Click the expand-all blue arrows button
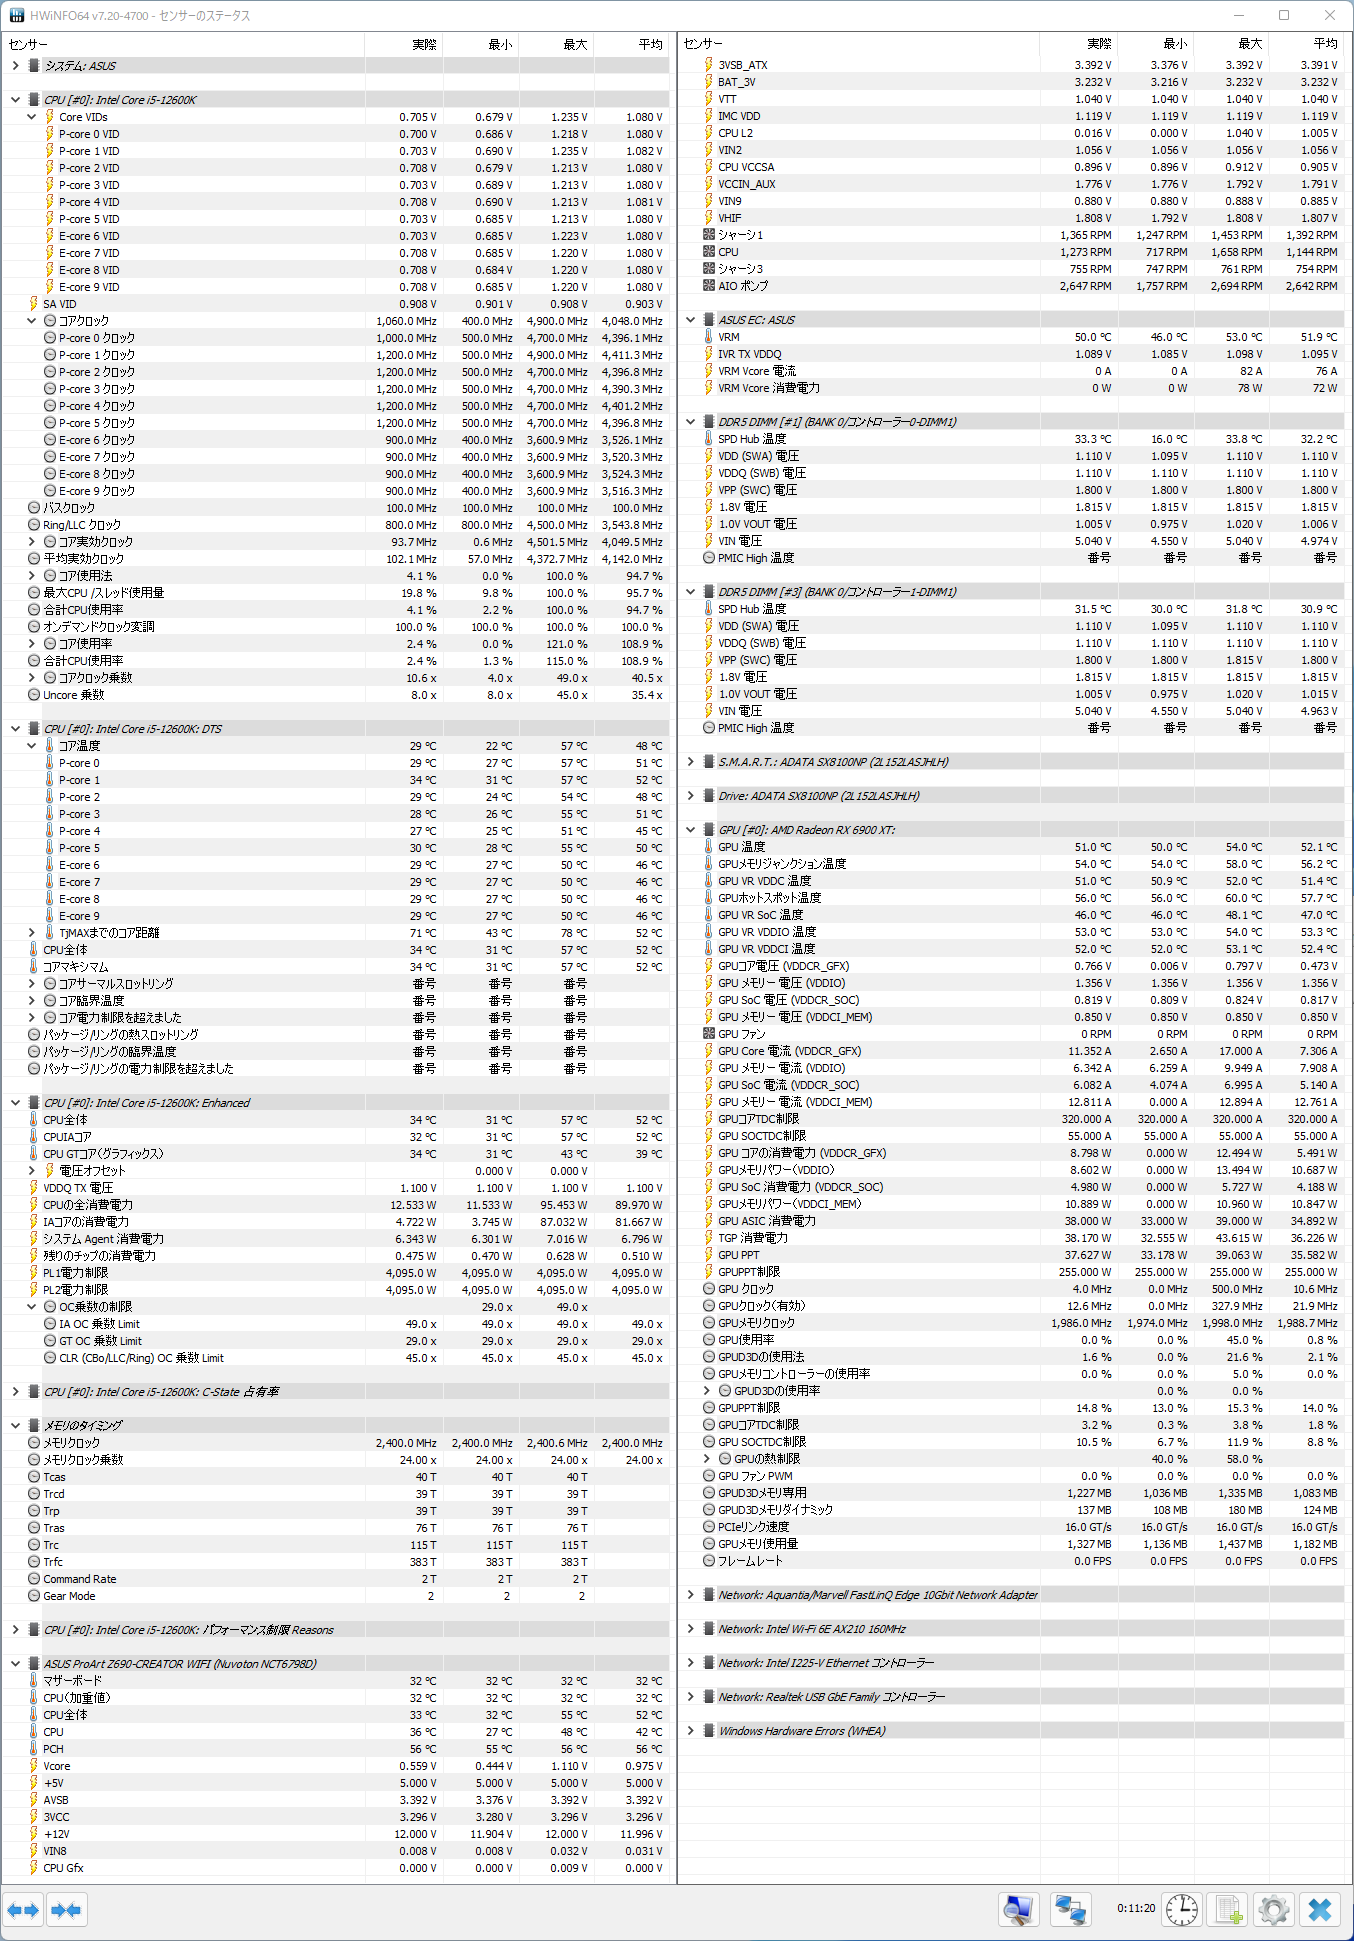The width and height of the screenshot is (1354, 1941). pyautogui.click(x=23, y=1910)
